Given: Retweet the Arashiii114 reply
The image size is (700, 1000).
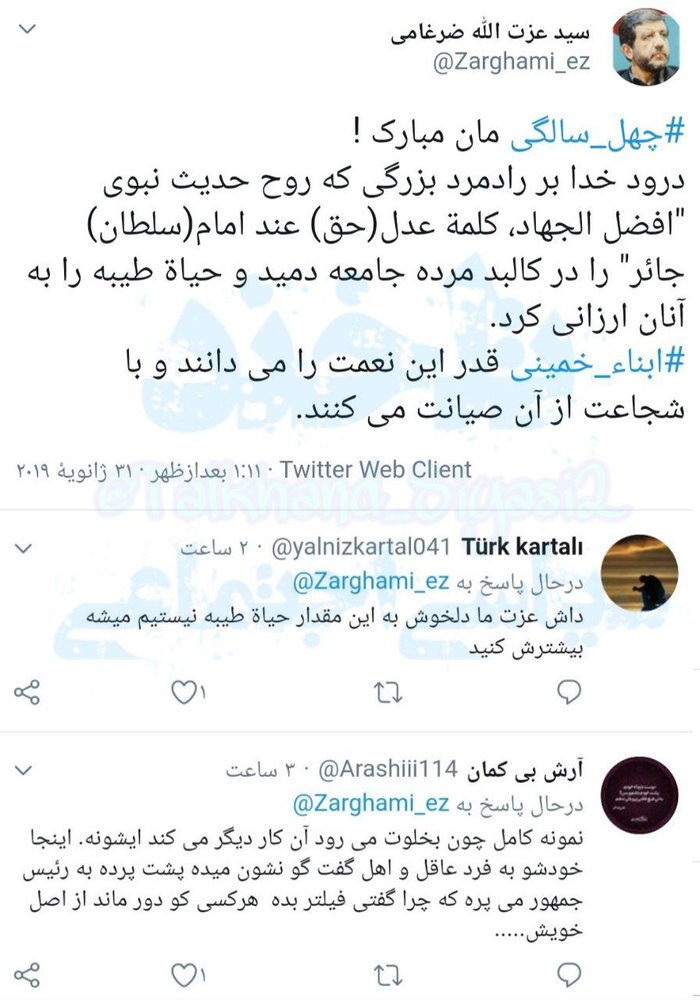Looking at the screenshot, I should (388, 975).
